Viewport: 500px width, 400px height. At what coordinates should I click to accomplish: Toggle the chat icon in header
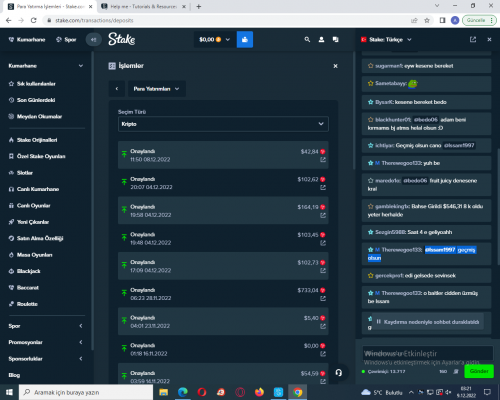(x=336, y=39)
